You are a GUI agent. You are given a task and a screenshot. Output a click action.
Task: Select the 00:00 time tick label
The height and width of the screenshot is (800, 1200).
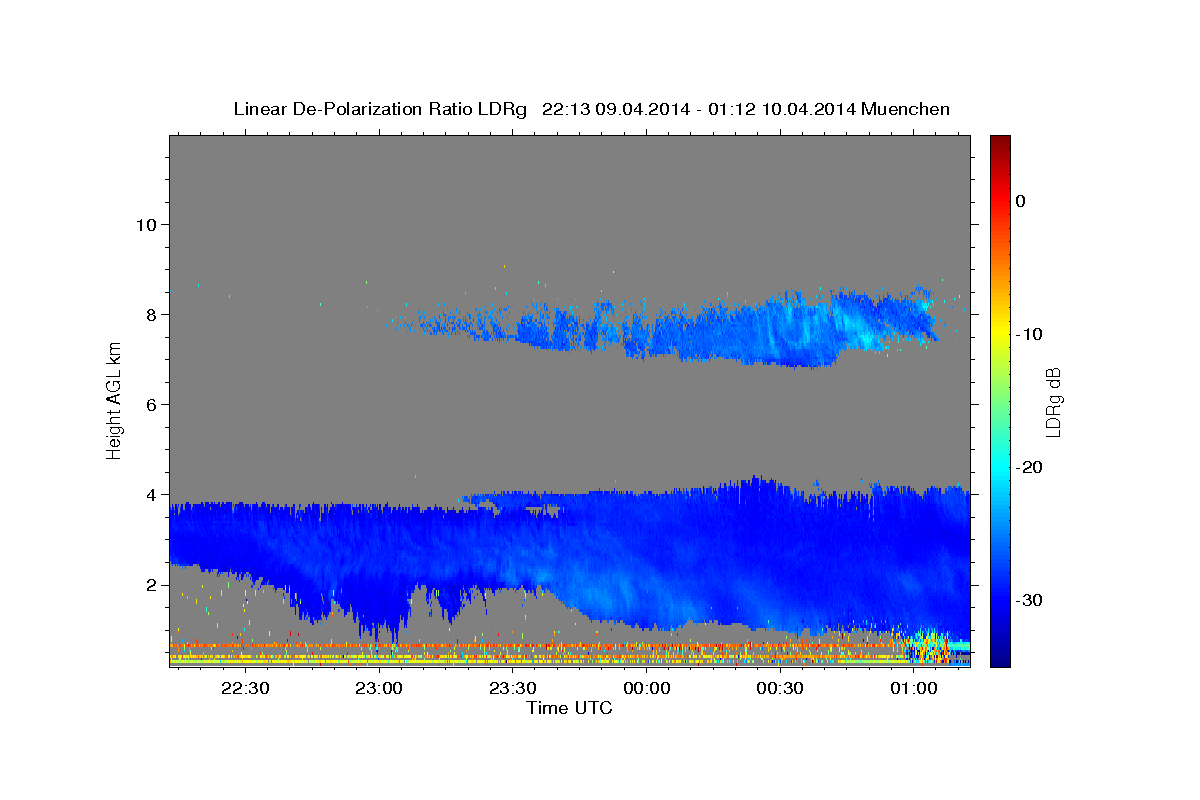[647, 688]
